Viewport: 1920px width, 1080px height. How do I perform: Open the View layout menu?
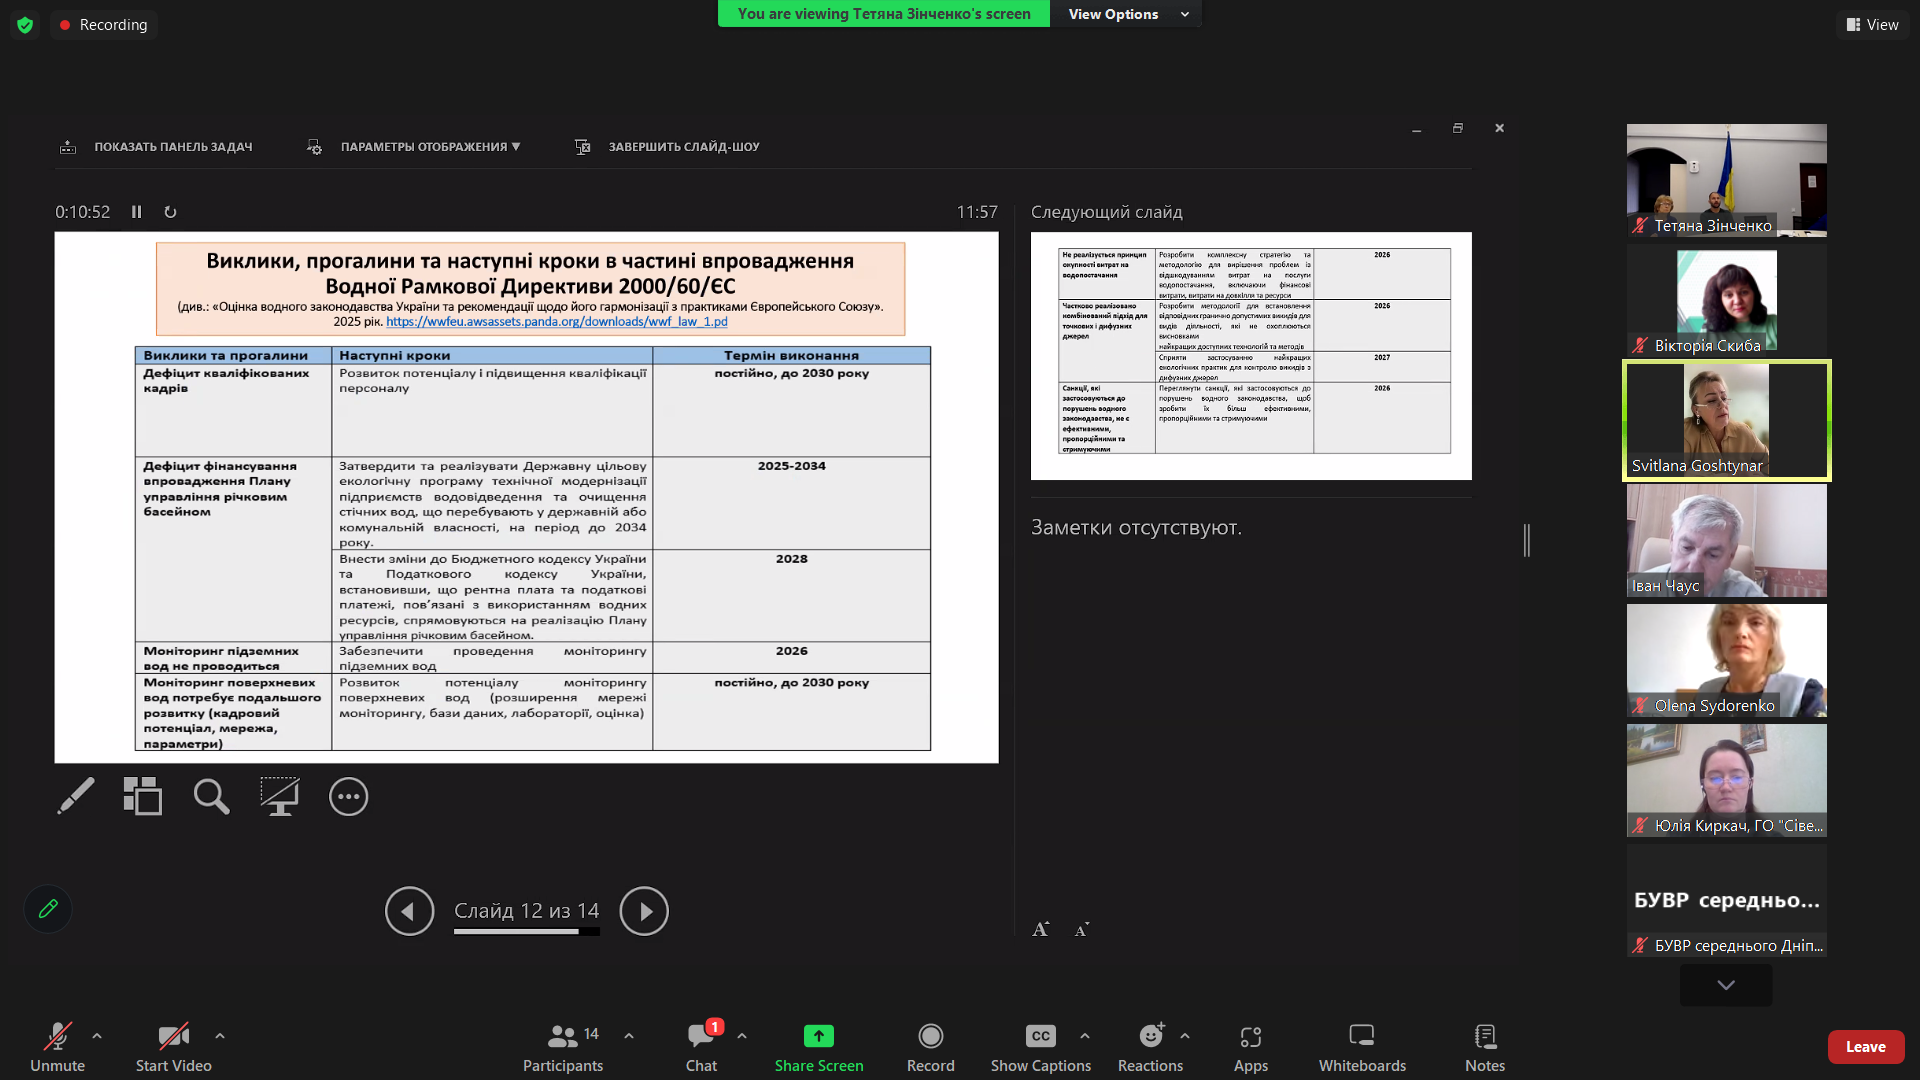1872,24
